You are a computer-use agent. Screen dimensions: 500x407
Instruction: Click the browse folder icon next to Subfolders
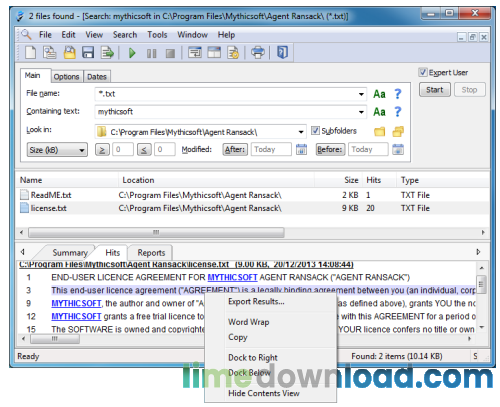(379, 132)
